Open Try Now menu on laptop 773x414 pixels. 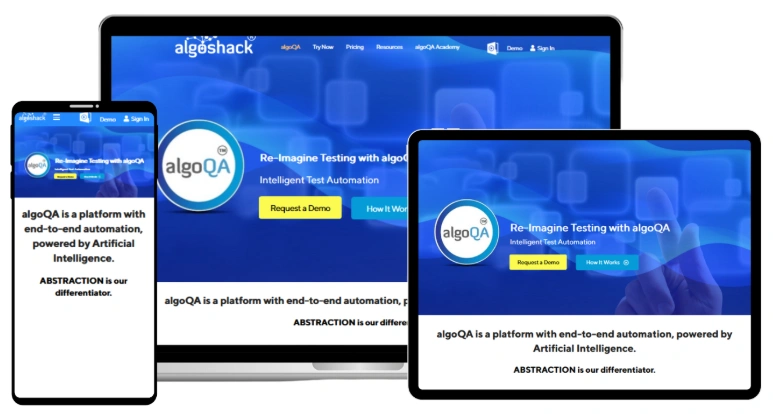(323, 47)
